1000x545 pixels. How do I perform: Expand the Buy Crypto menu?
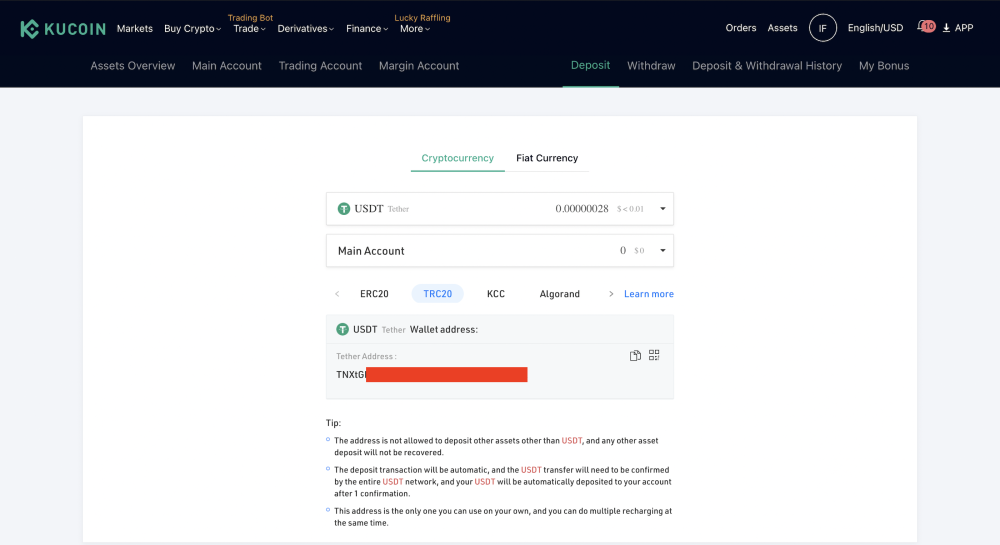(x=193, y=29)
